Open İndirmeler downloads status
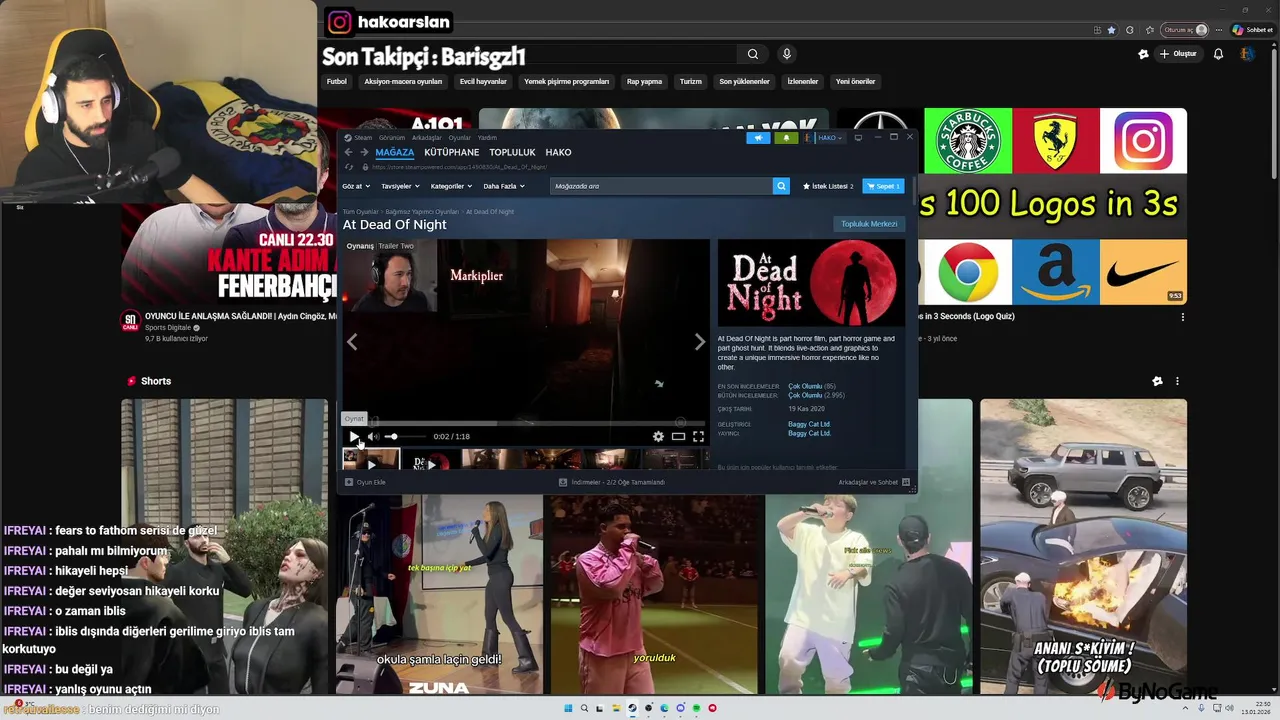This screenshot has width=1280, height=720. pos(611,482)
